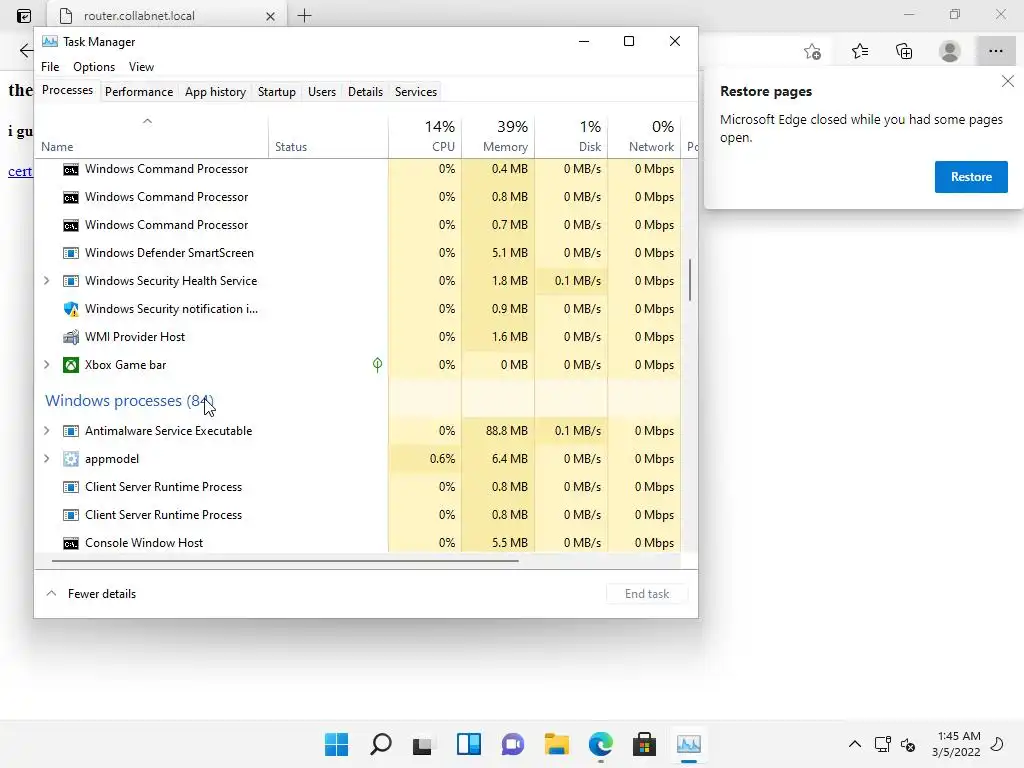Open the Edge Favorites list
Screen dimensions: 1024x768
click(x=859, y=51)
